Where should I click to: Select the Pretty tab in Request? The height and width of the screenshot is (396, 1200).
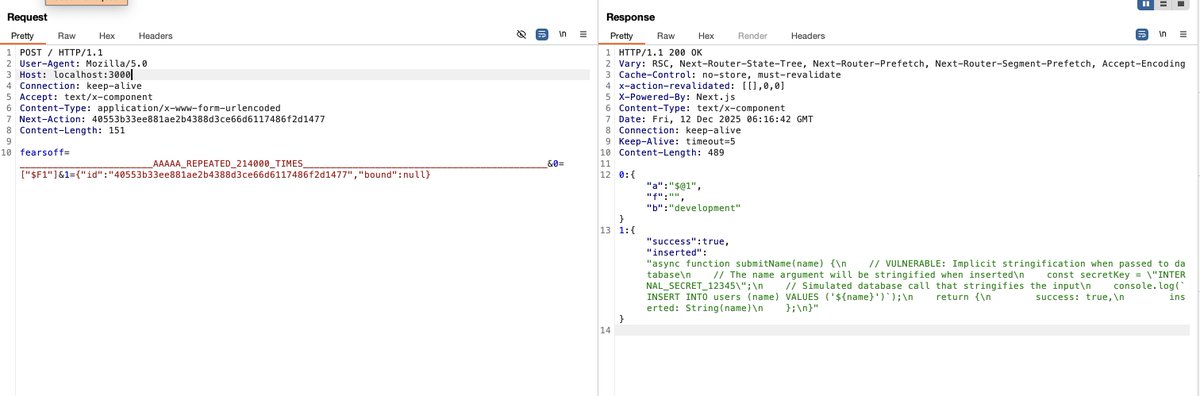22,35
